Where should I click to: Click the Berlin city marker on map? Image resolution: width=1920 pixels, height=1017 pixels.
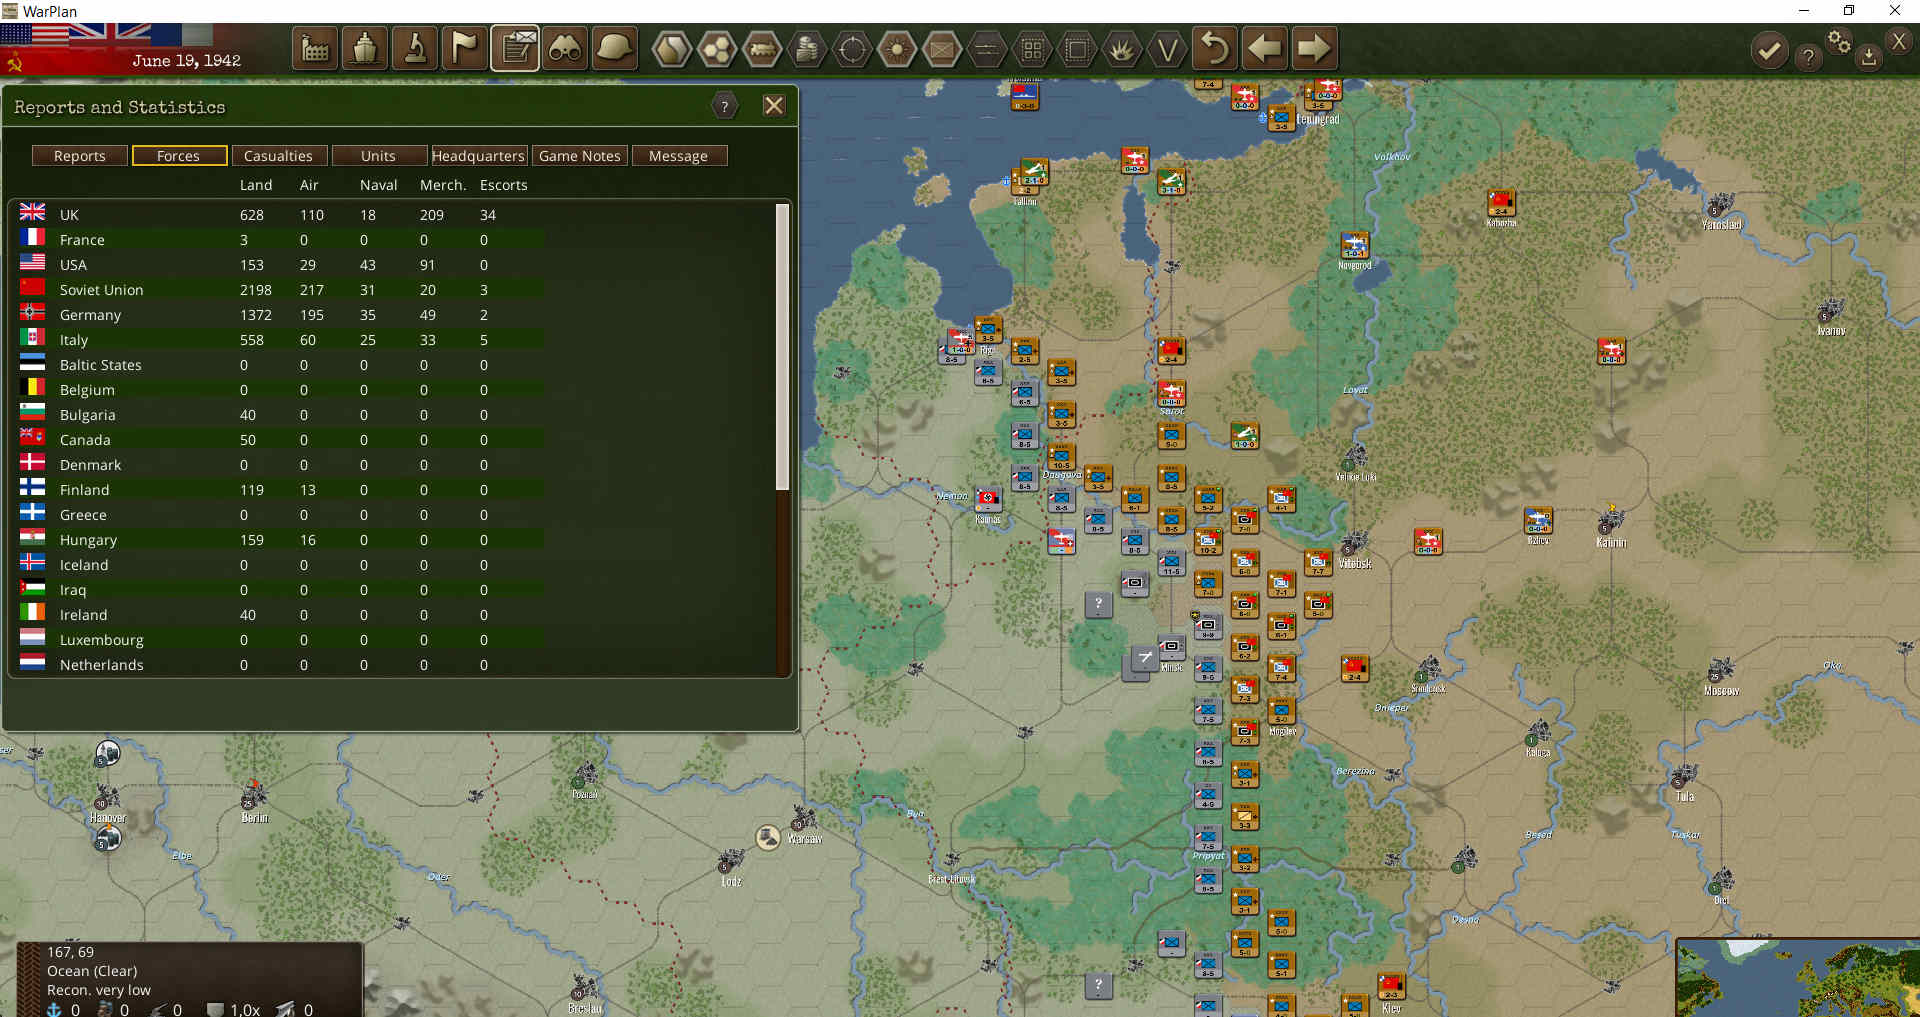tap(254, 797)
